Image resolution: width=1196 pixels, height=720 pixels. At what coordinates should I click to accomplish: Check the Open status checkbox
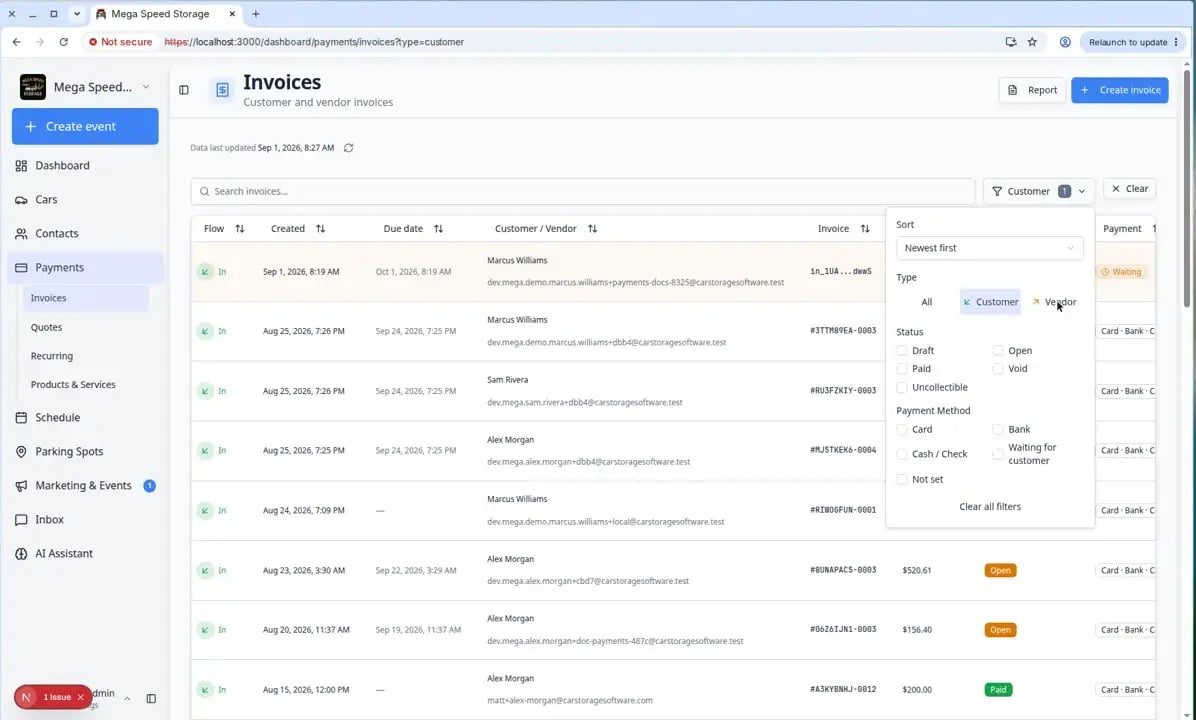998,351
